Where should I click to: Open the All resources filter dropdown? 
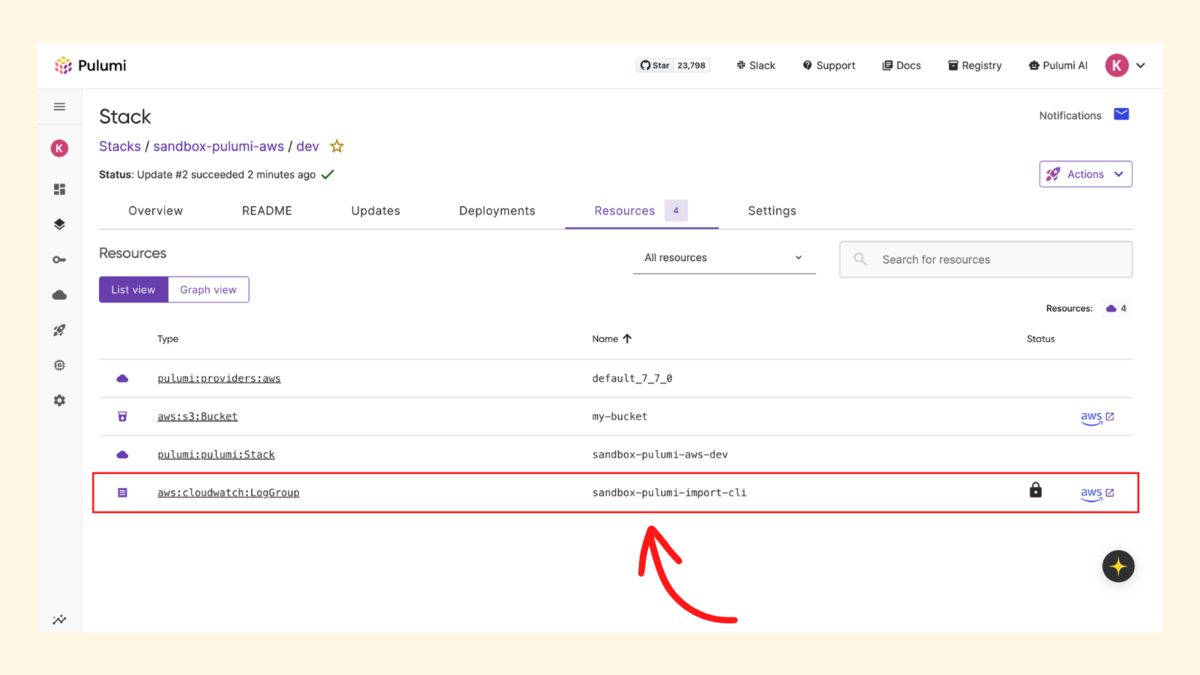click(x=724, y=258)
